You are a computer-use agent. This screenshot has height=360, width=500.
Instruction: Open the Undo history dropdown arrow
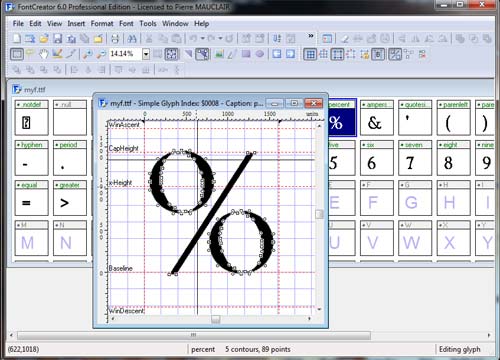[202, 39]
